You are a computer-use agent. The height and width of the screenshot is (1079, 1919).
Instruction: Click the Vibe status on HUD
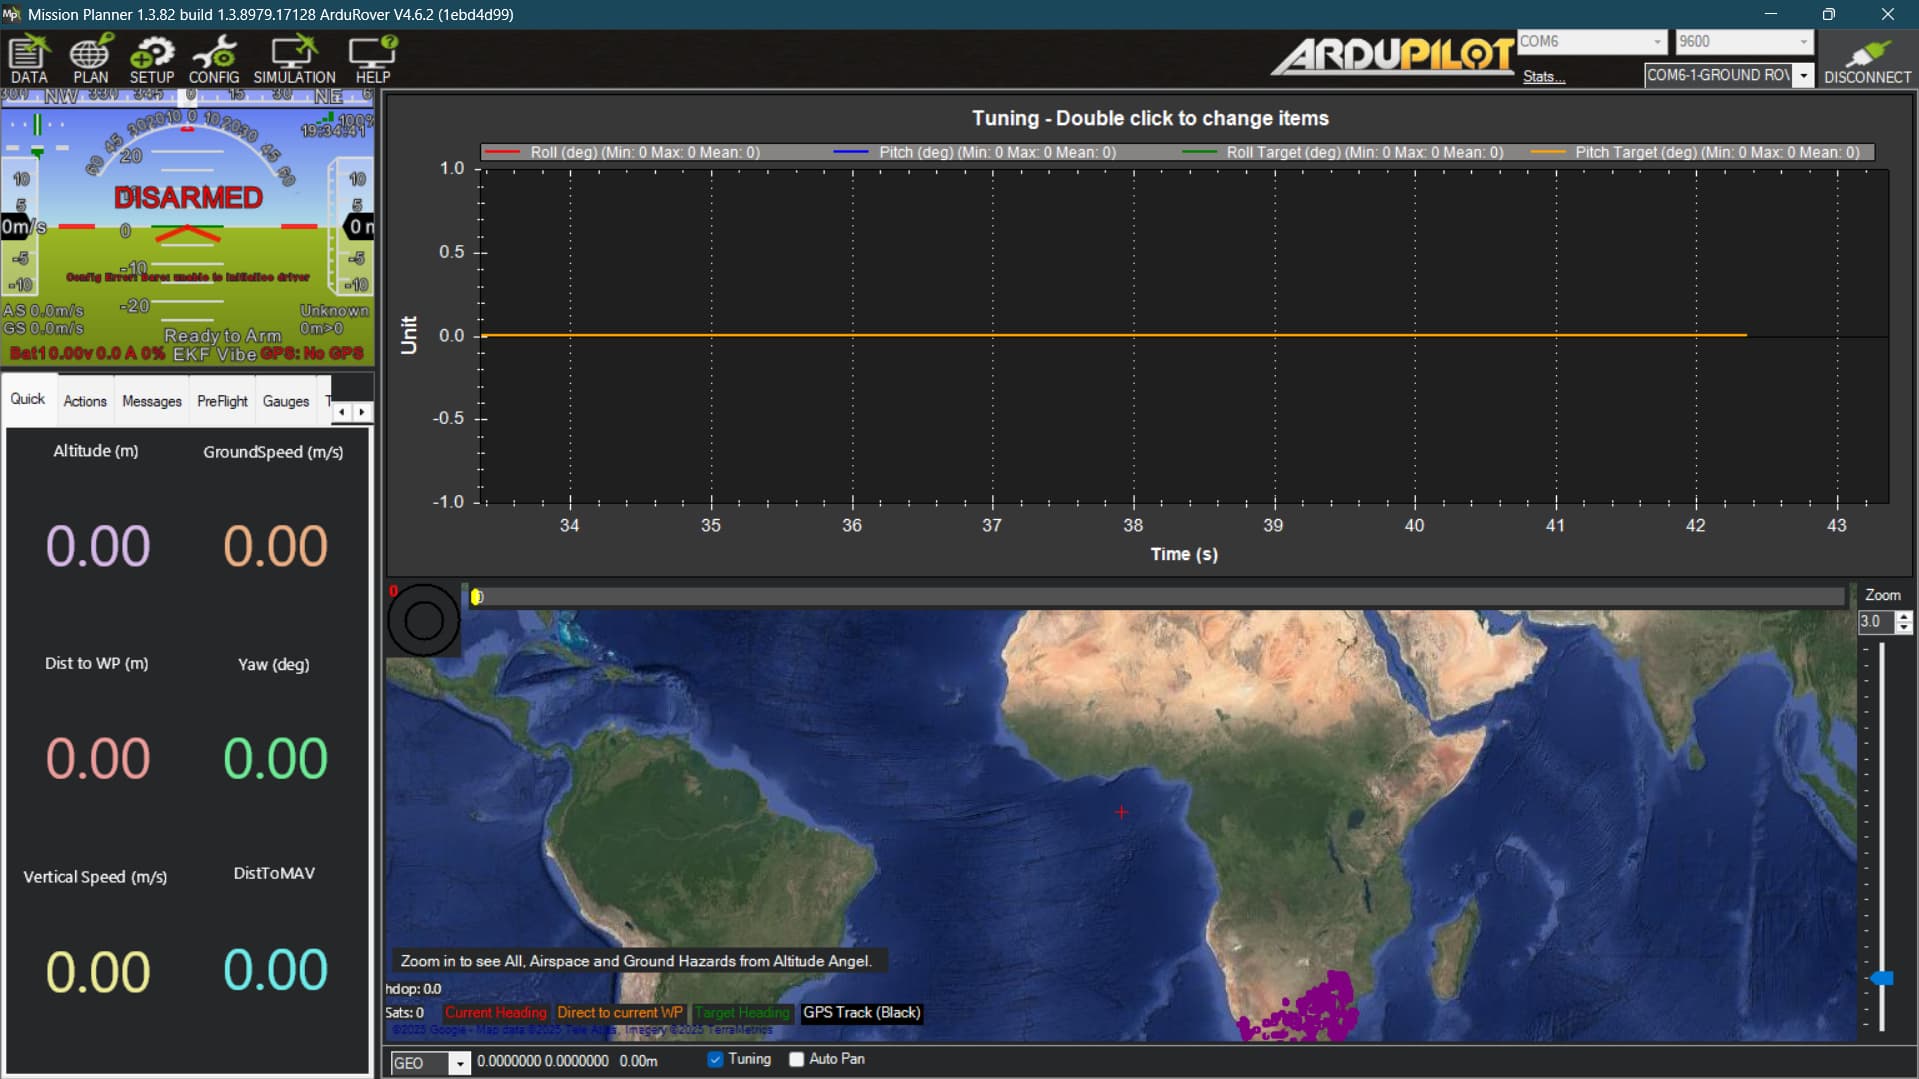236,354
